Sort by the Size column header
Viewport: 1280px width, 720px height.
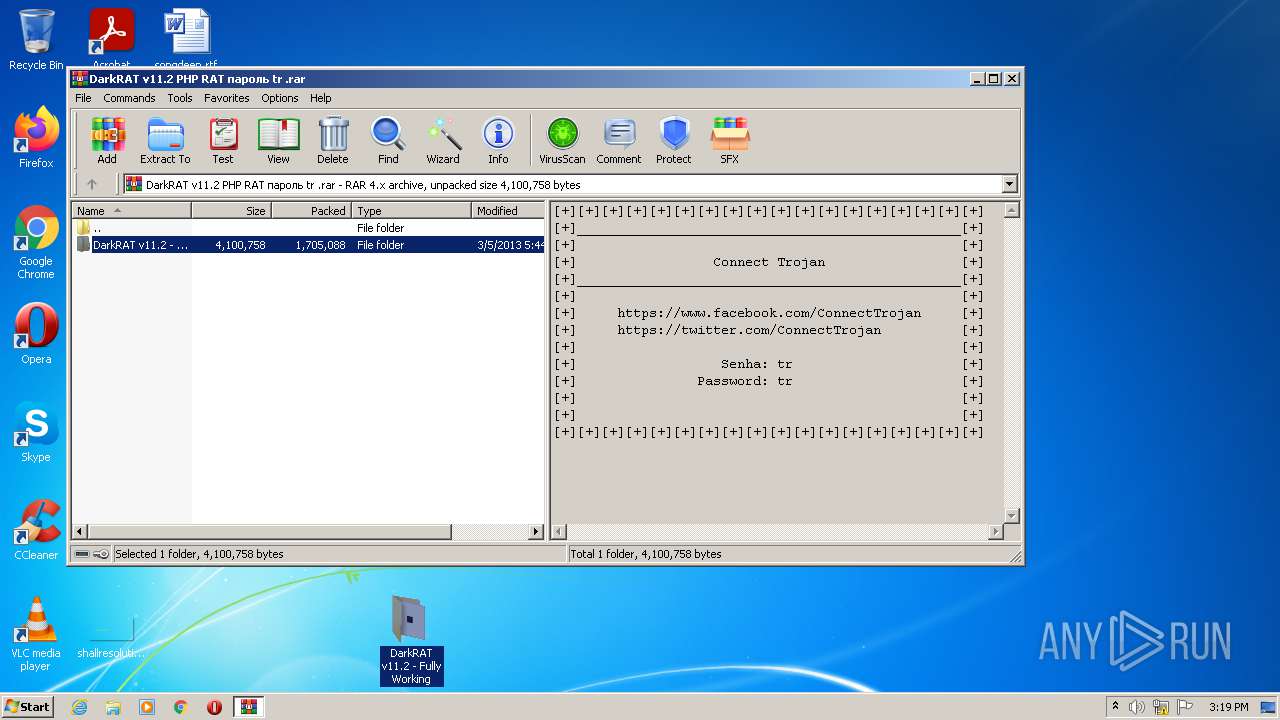(x=231, y=211)
